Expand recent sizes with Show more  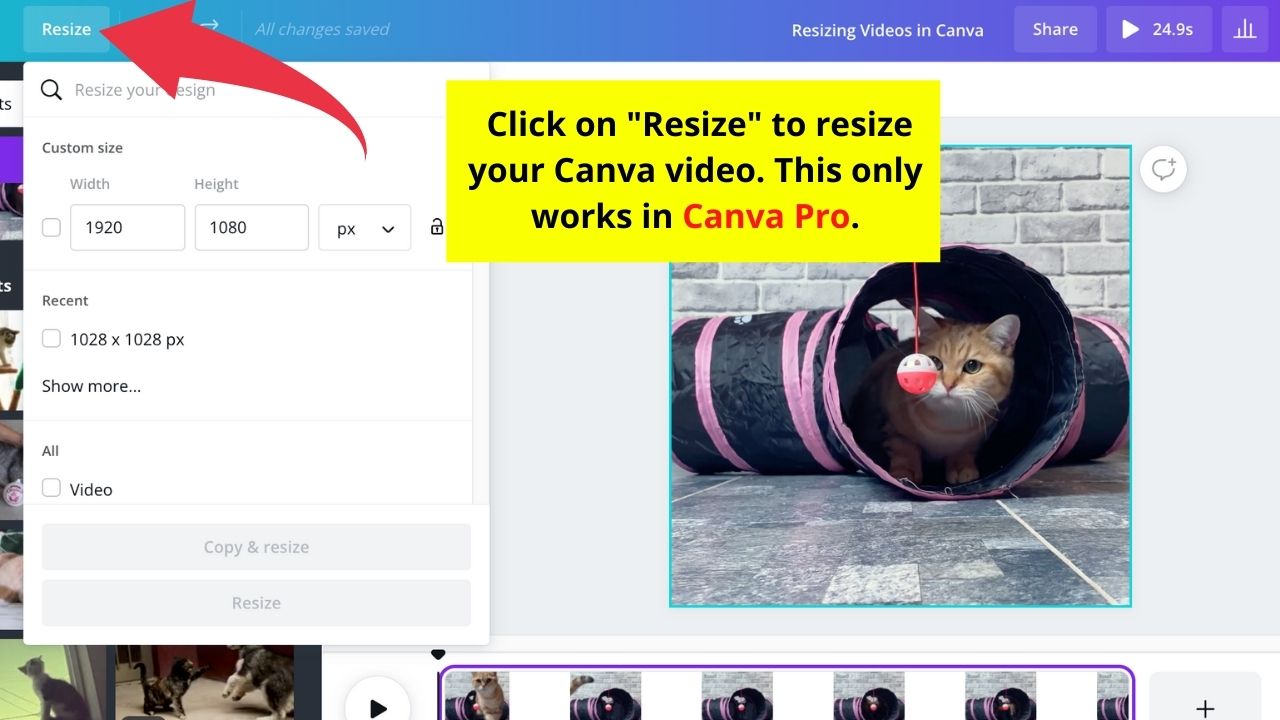tap(91, 386)
